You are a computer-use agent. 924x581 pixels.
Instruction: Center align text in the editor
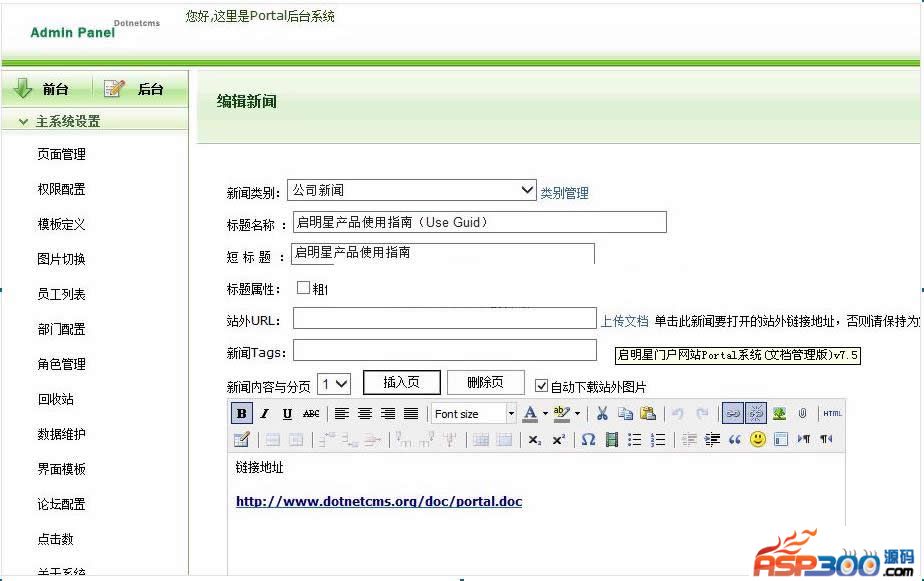(365, 414)
